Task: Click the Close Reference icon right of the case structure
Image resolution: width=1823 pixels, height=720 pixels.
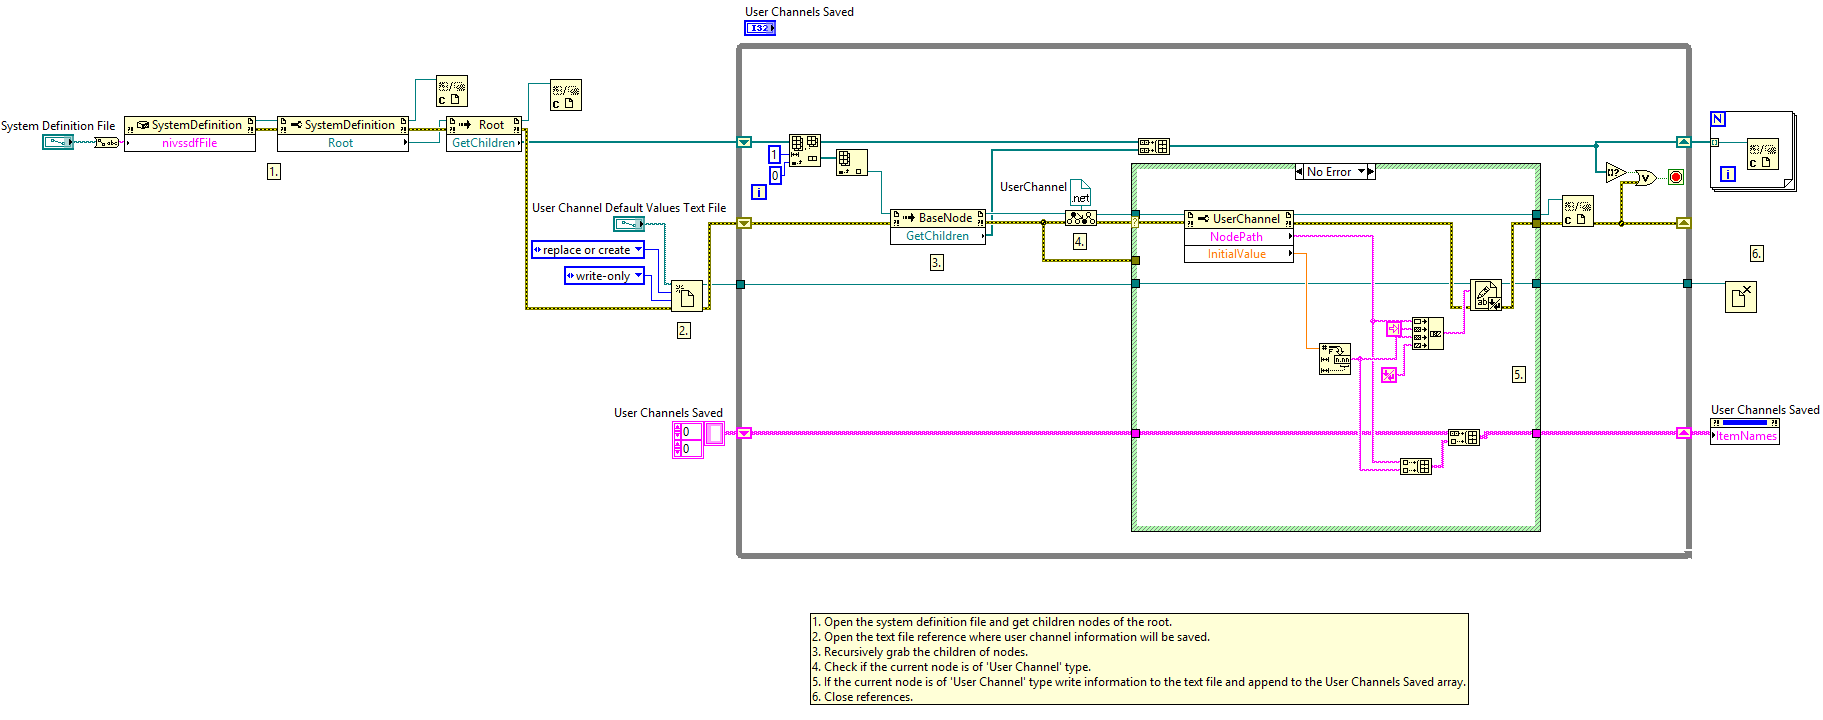Action: tap(1578, 211)
